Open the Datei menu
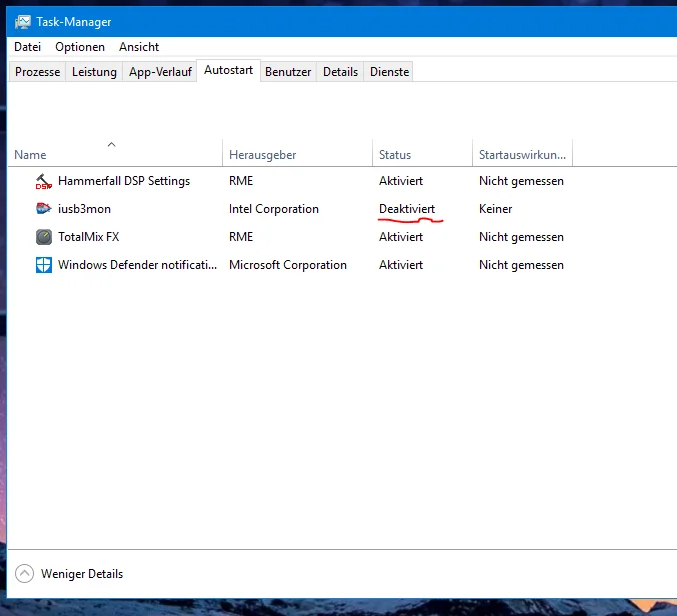 (28, 47)
